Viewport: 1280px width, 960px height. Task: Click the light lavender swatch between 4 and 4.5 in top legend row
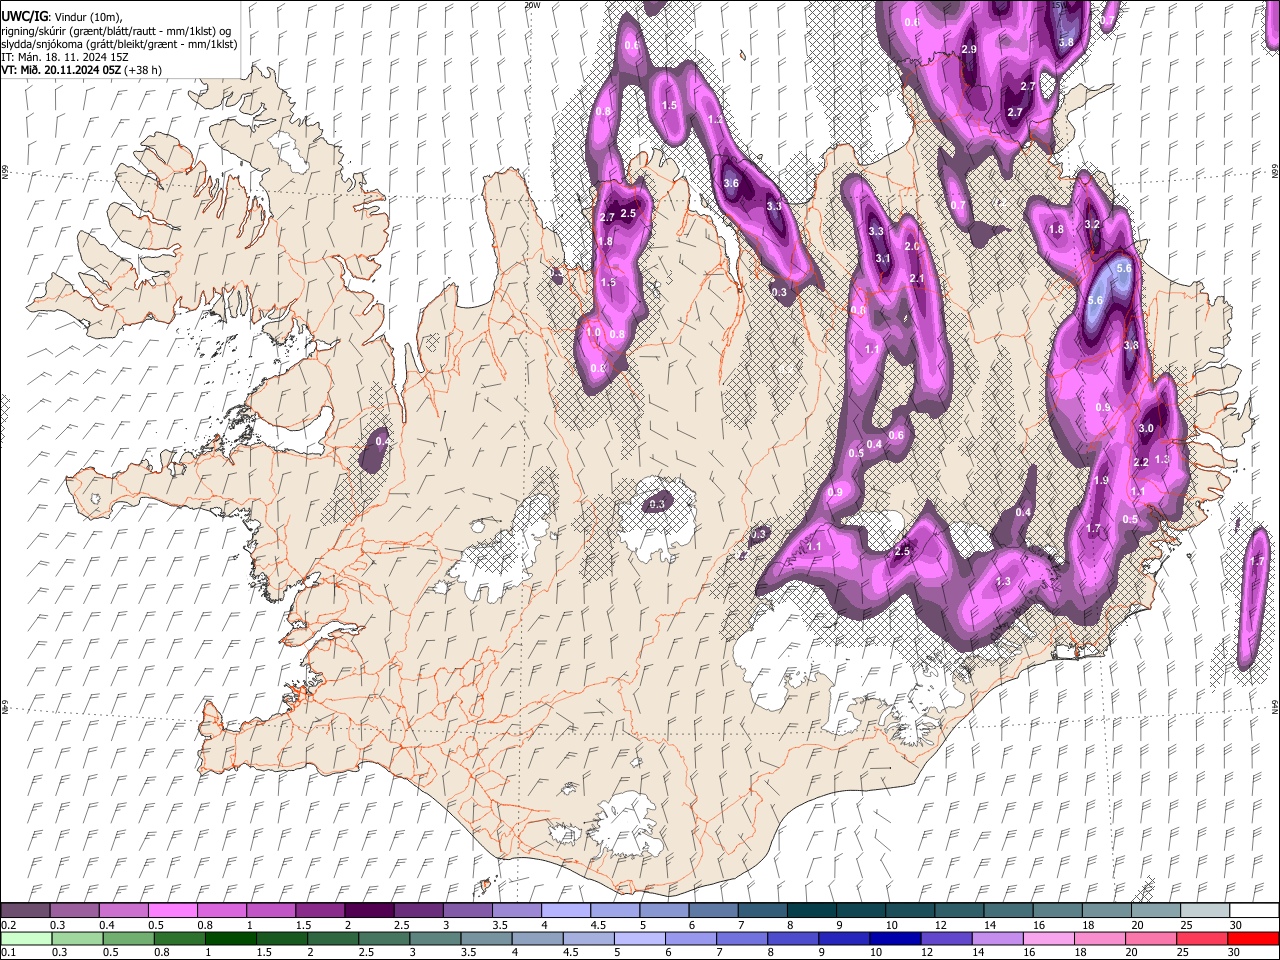(x=567, y=910)
